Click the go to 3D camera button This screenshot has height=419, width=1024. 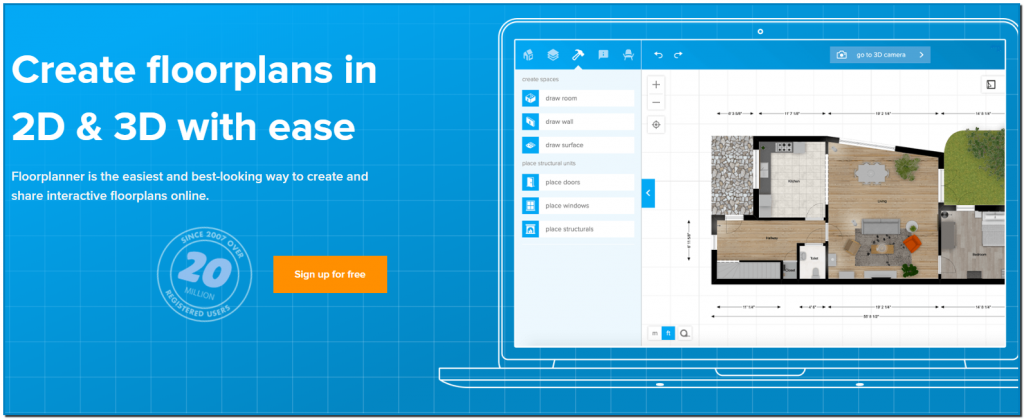[879, 54]
